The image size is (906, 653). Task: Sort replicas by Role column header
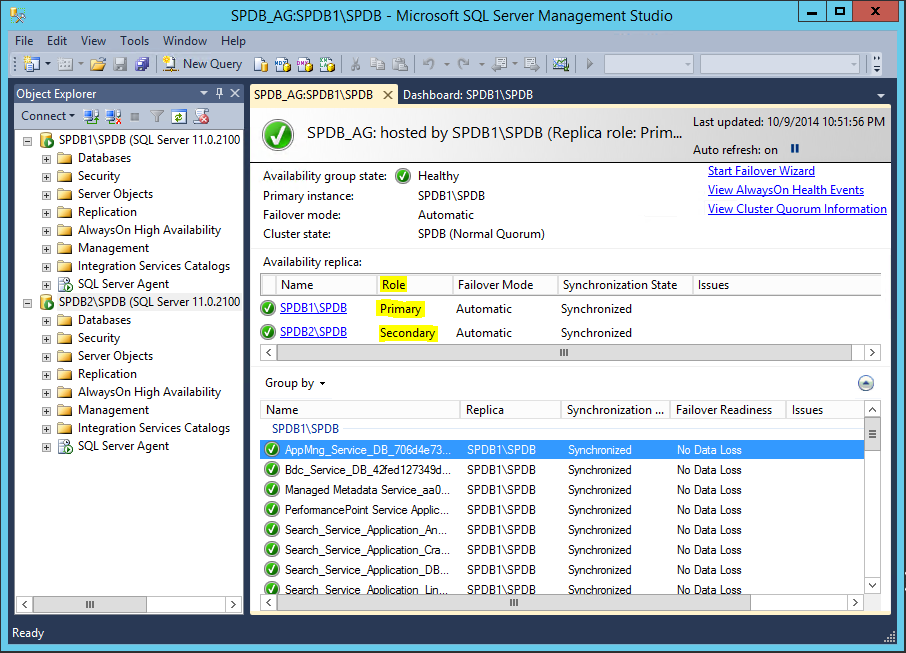(x=414, y=285)
